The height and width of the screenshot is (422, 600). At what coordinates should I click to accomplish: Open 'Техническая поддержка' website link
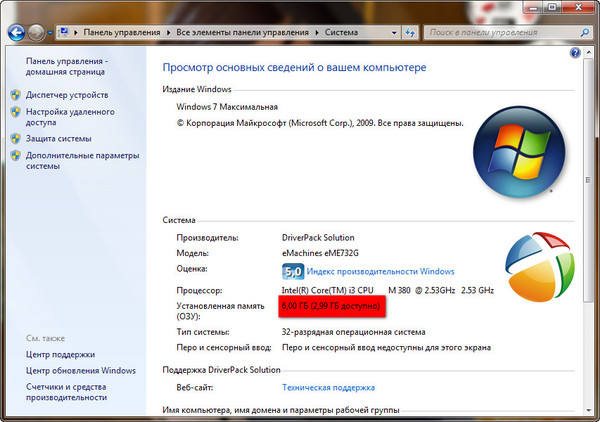click(328, 388)
